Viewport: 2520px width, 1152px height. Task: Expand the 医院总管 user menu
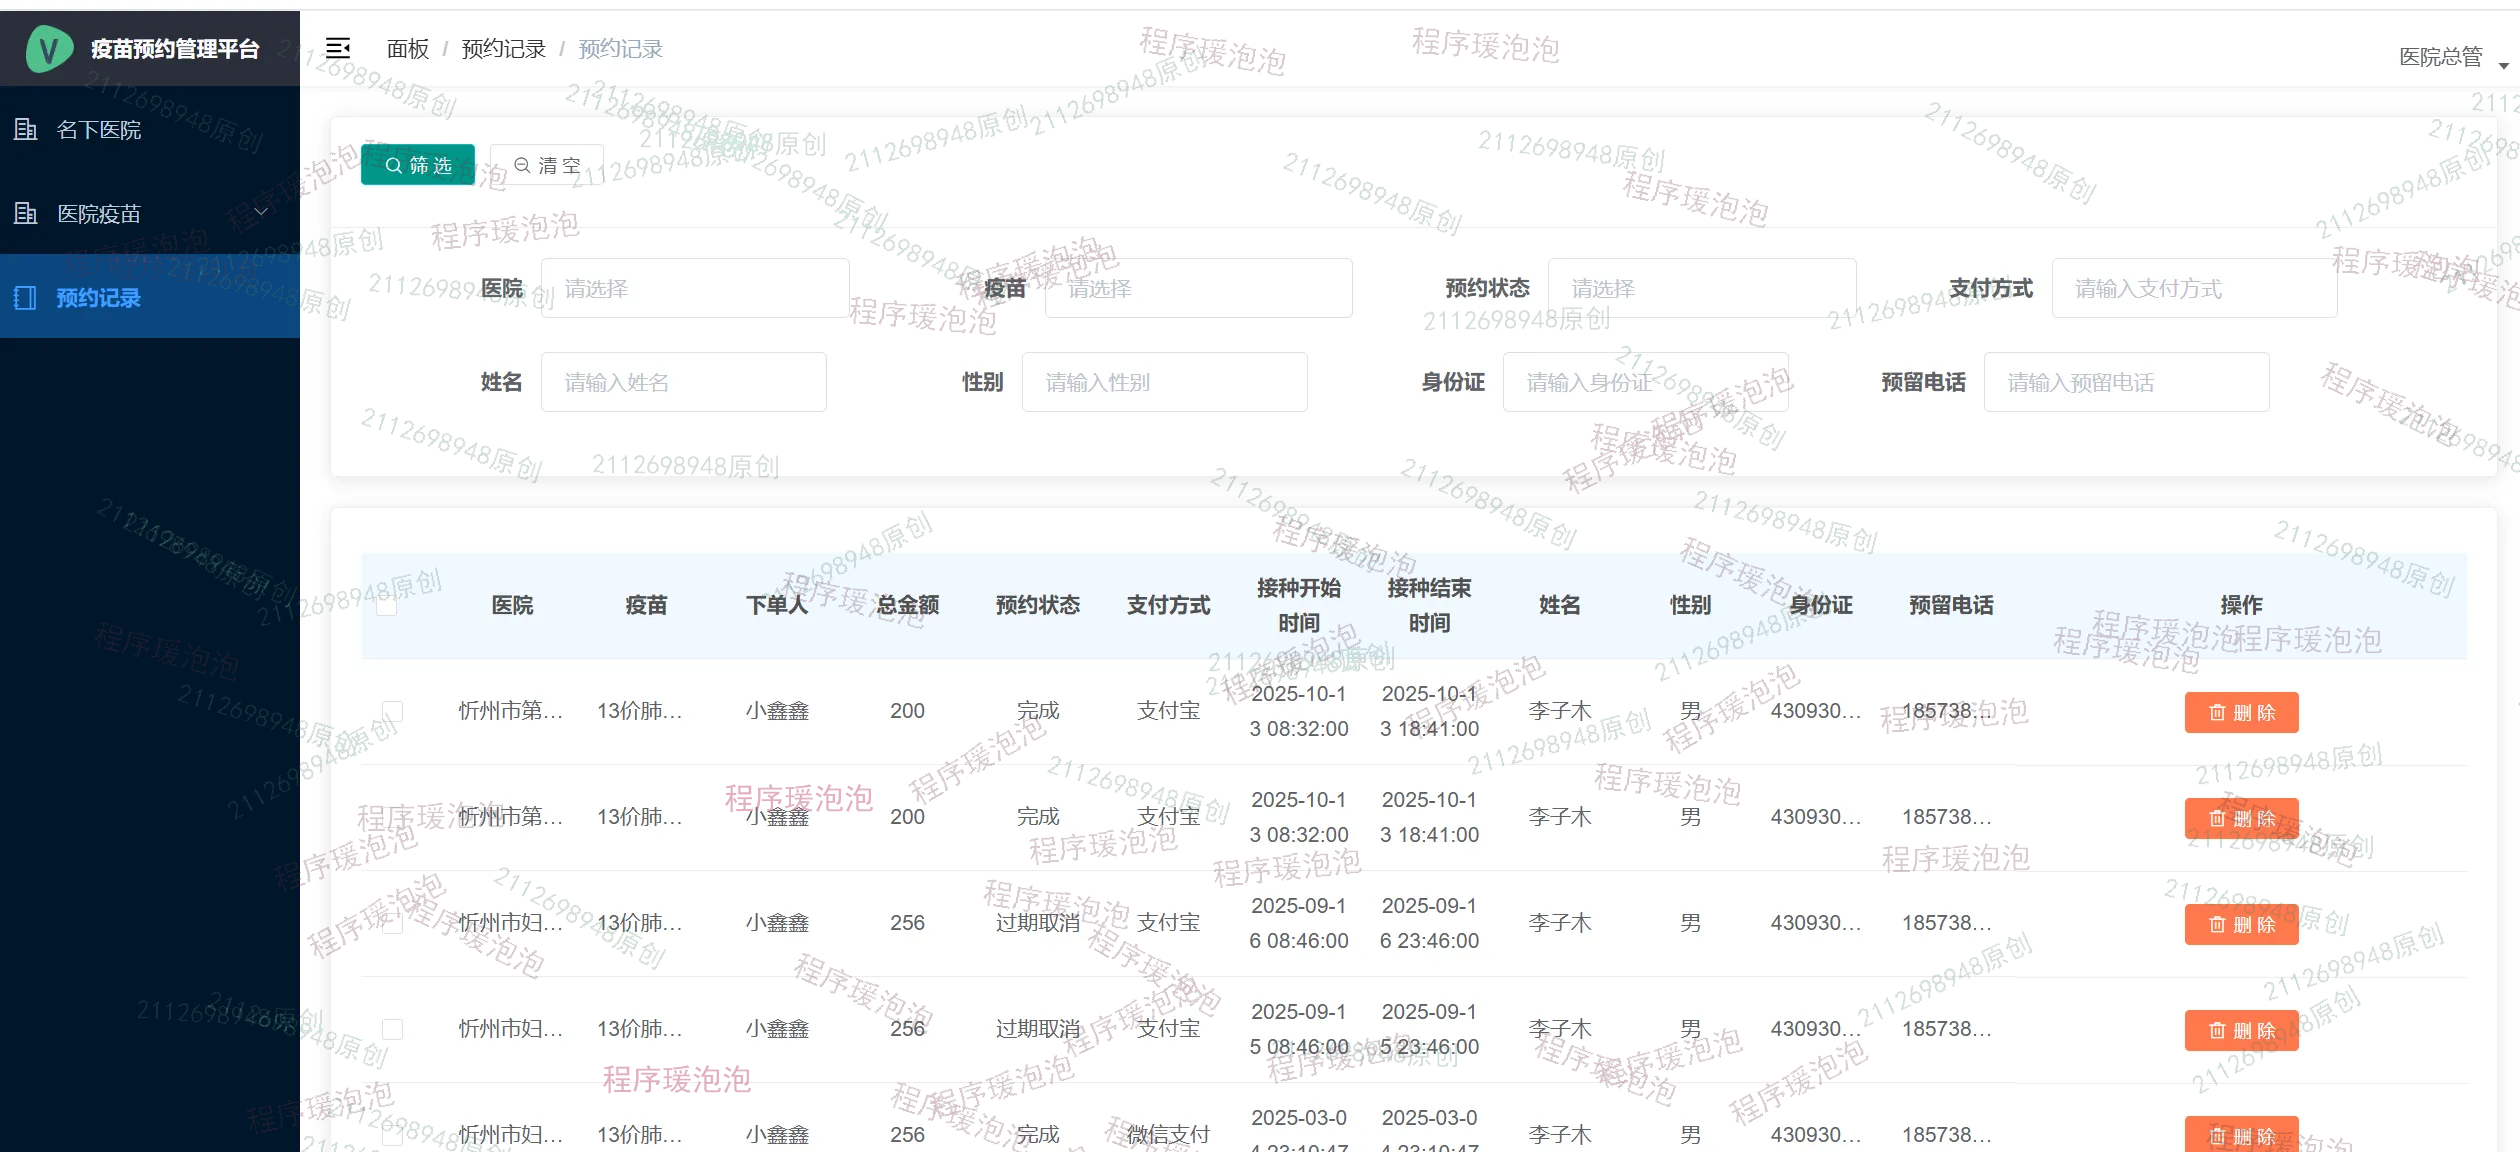(x=2452, y=58)
